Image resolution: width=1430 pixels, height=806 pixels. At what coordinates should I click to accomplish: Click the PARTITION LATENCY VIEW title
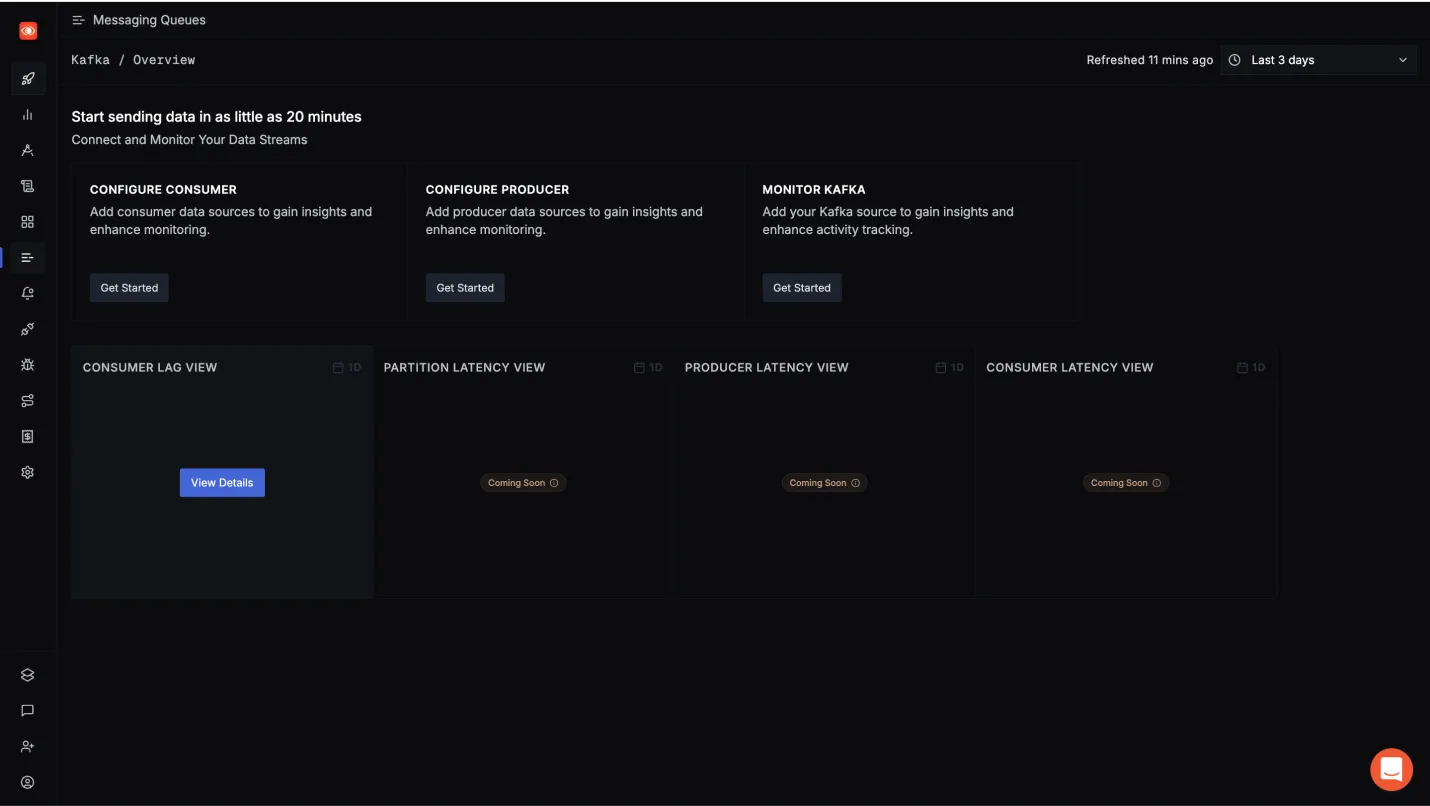pos(464,368)
